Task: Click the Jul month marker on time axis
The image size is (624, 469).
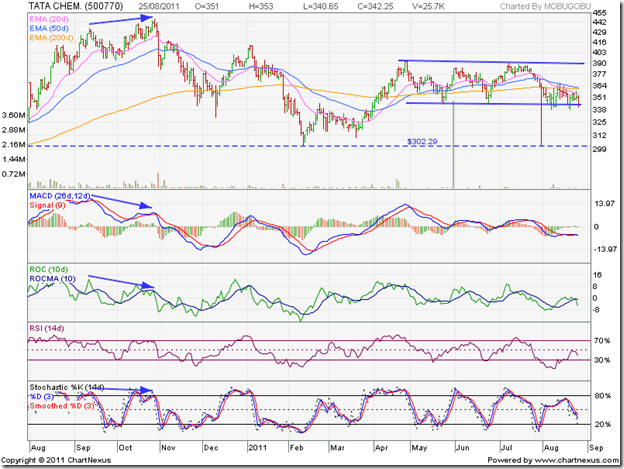Action: 506,448
